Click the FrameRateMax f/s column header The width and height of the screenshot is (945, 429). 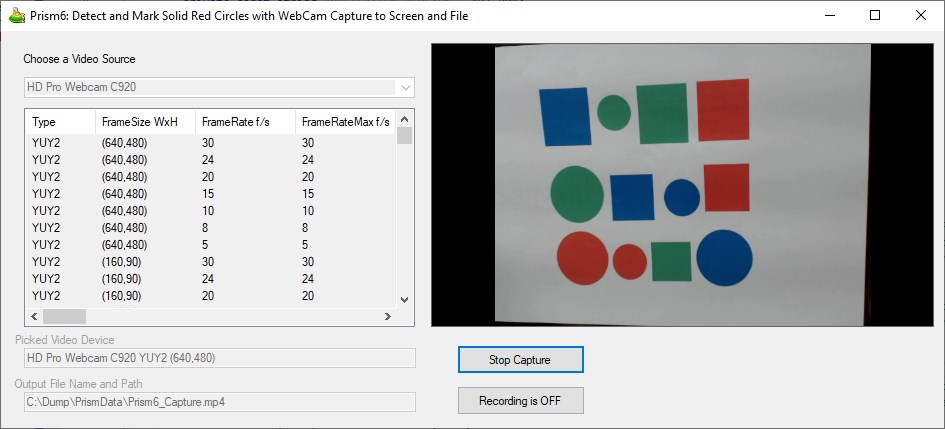tap(344, 122)
